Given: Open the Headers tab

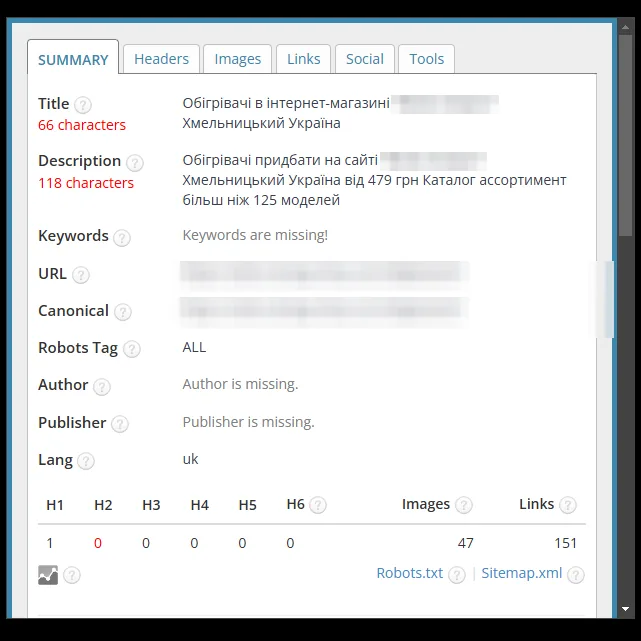Looking at the screenshot, I should tap(161, 59).
